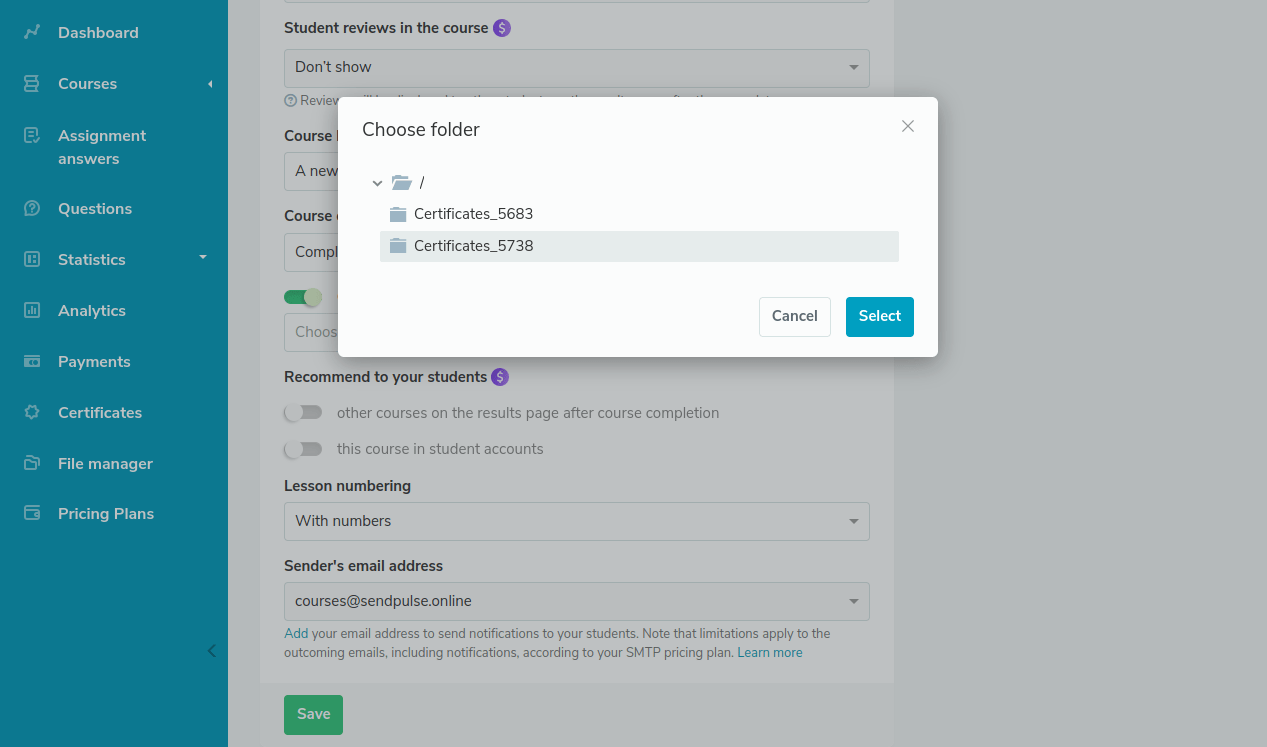Click the Analytics chart icon
The width and height of the screenshot is (1267, 747).
click(32, 310)
